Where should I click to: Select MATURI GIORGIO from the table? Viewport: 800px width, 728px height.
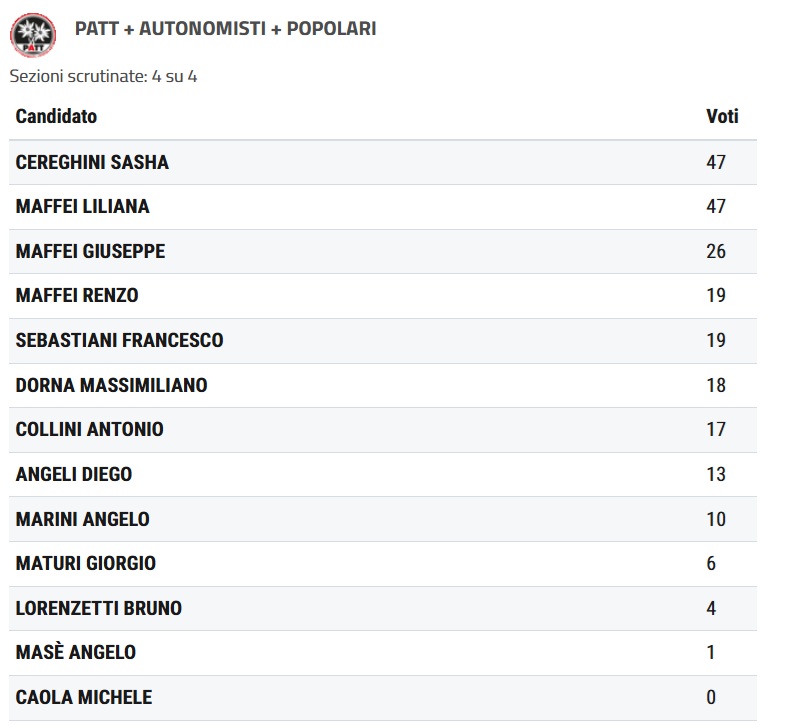tap(86, 563)
